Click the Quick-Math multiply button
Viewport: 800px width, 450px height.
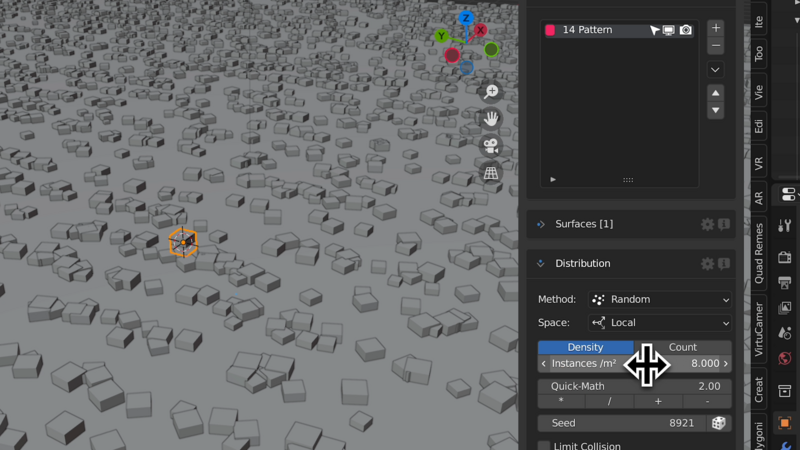pos(561,402)
